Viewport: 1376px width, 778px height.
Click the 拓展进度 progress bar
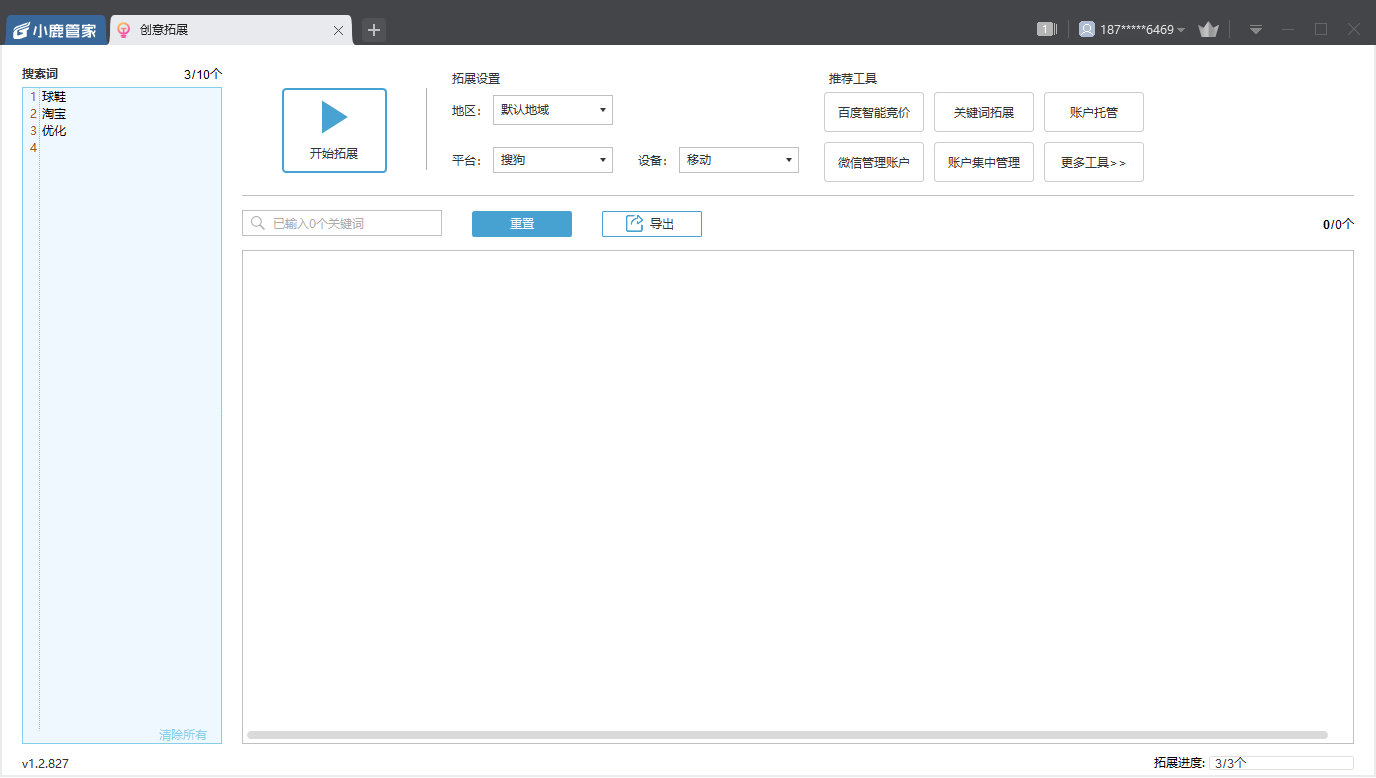pos(1281,763)
